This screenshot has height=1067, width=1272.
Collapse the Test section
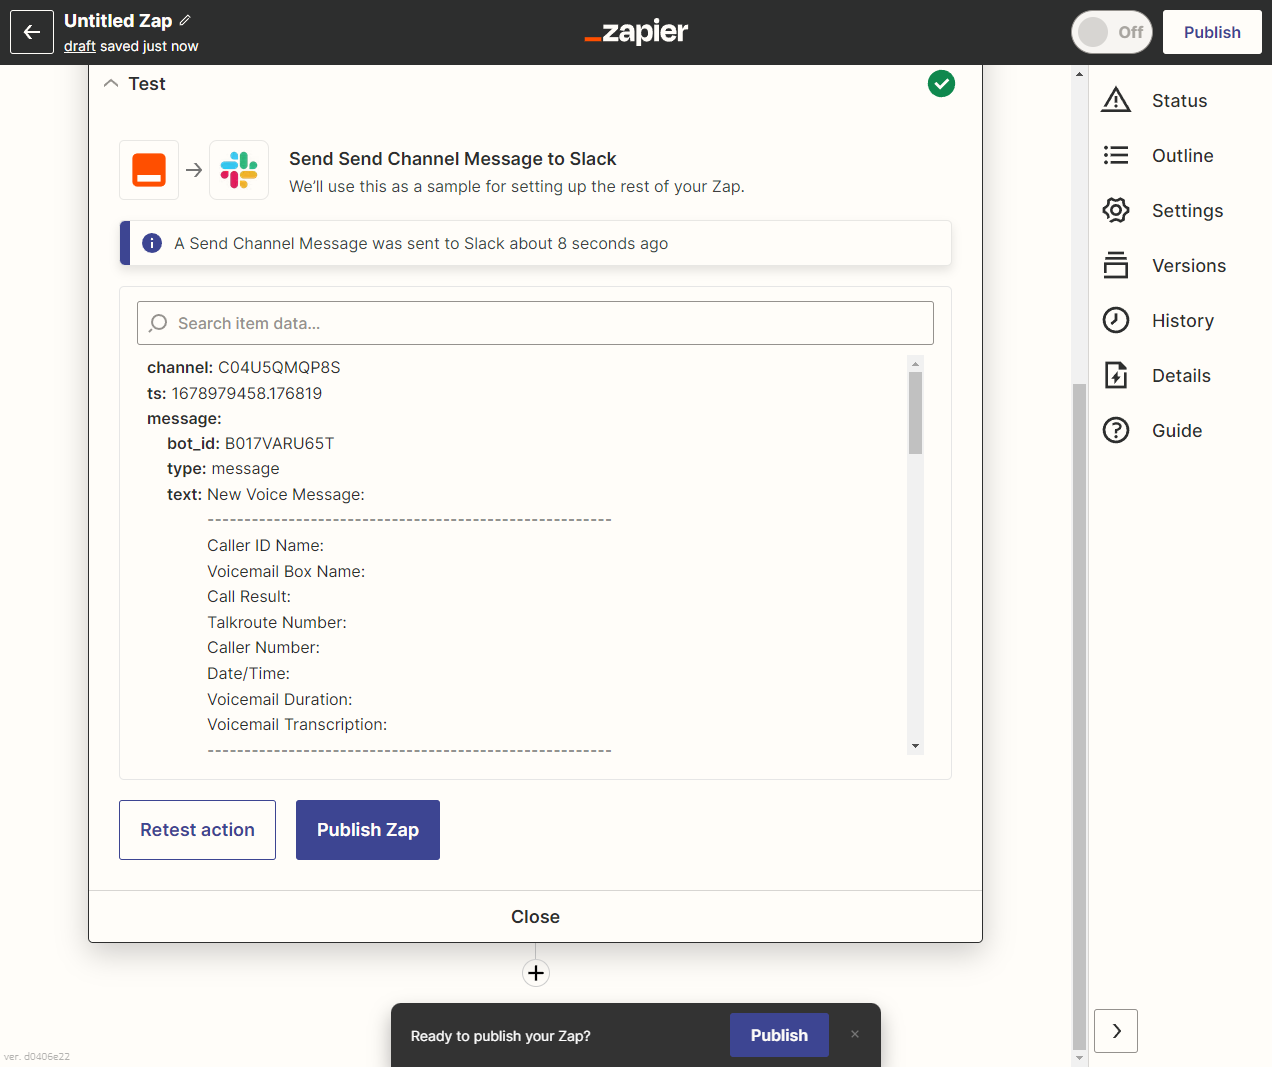point(111,84)
